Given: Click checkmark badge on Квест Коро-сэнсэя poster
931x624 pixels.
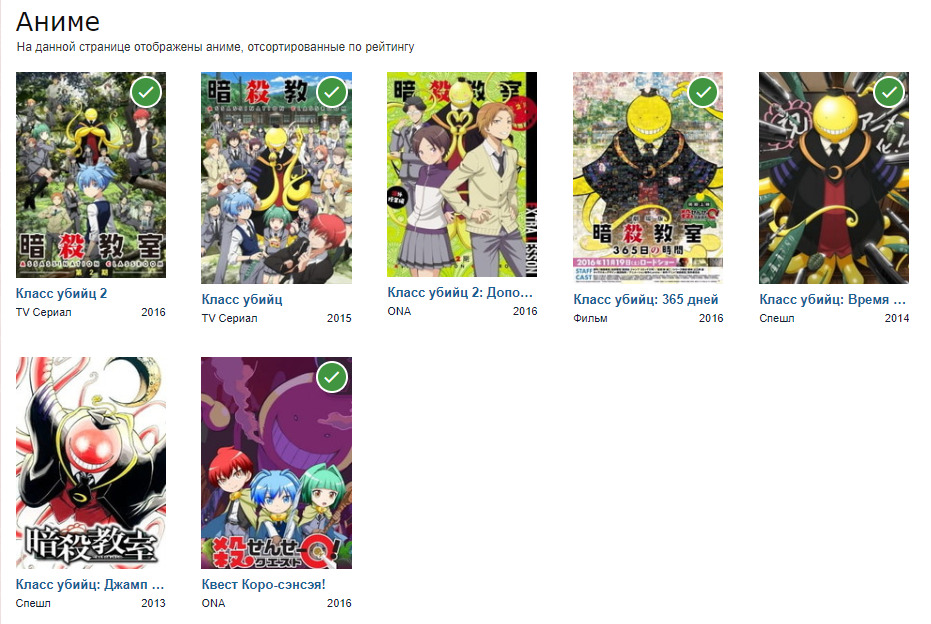Looking at the screenshot, I should coord(332,377).
